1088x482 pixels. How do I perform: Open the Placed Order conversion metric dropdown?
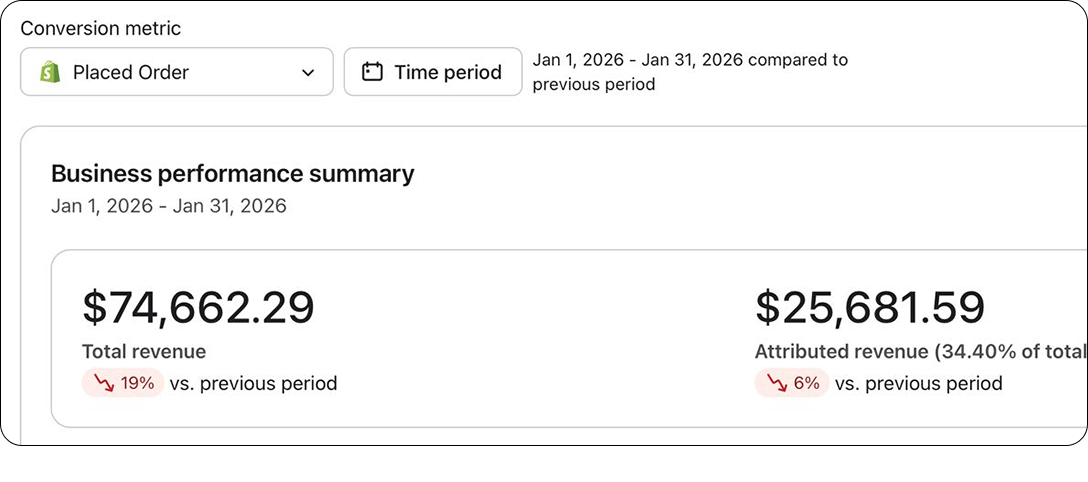(x=177, y=71)
